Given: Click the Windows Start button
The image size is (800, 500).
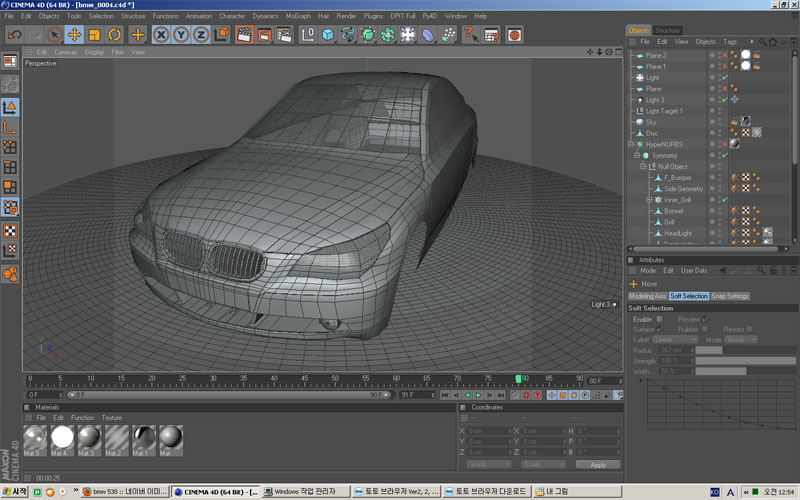Looking at the screenshot, I should coord(14,492).
